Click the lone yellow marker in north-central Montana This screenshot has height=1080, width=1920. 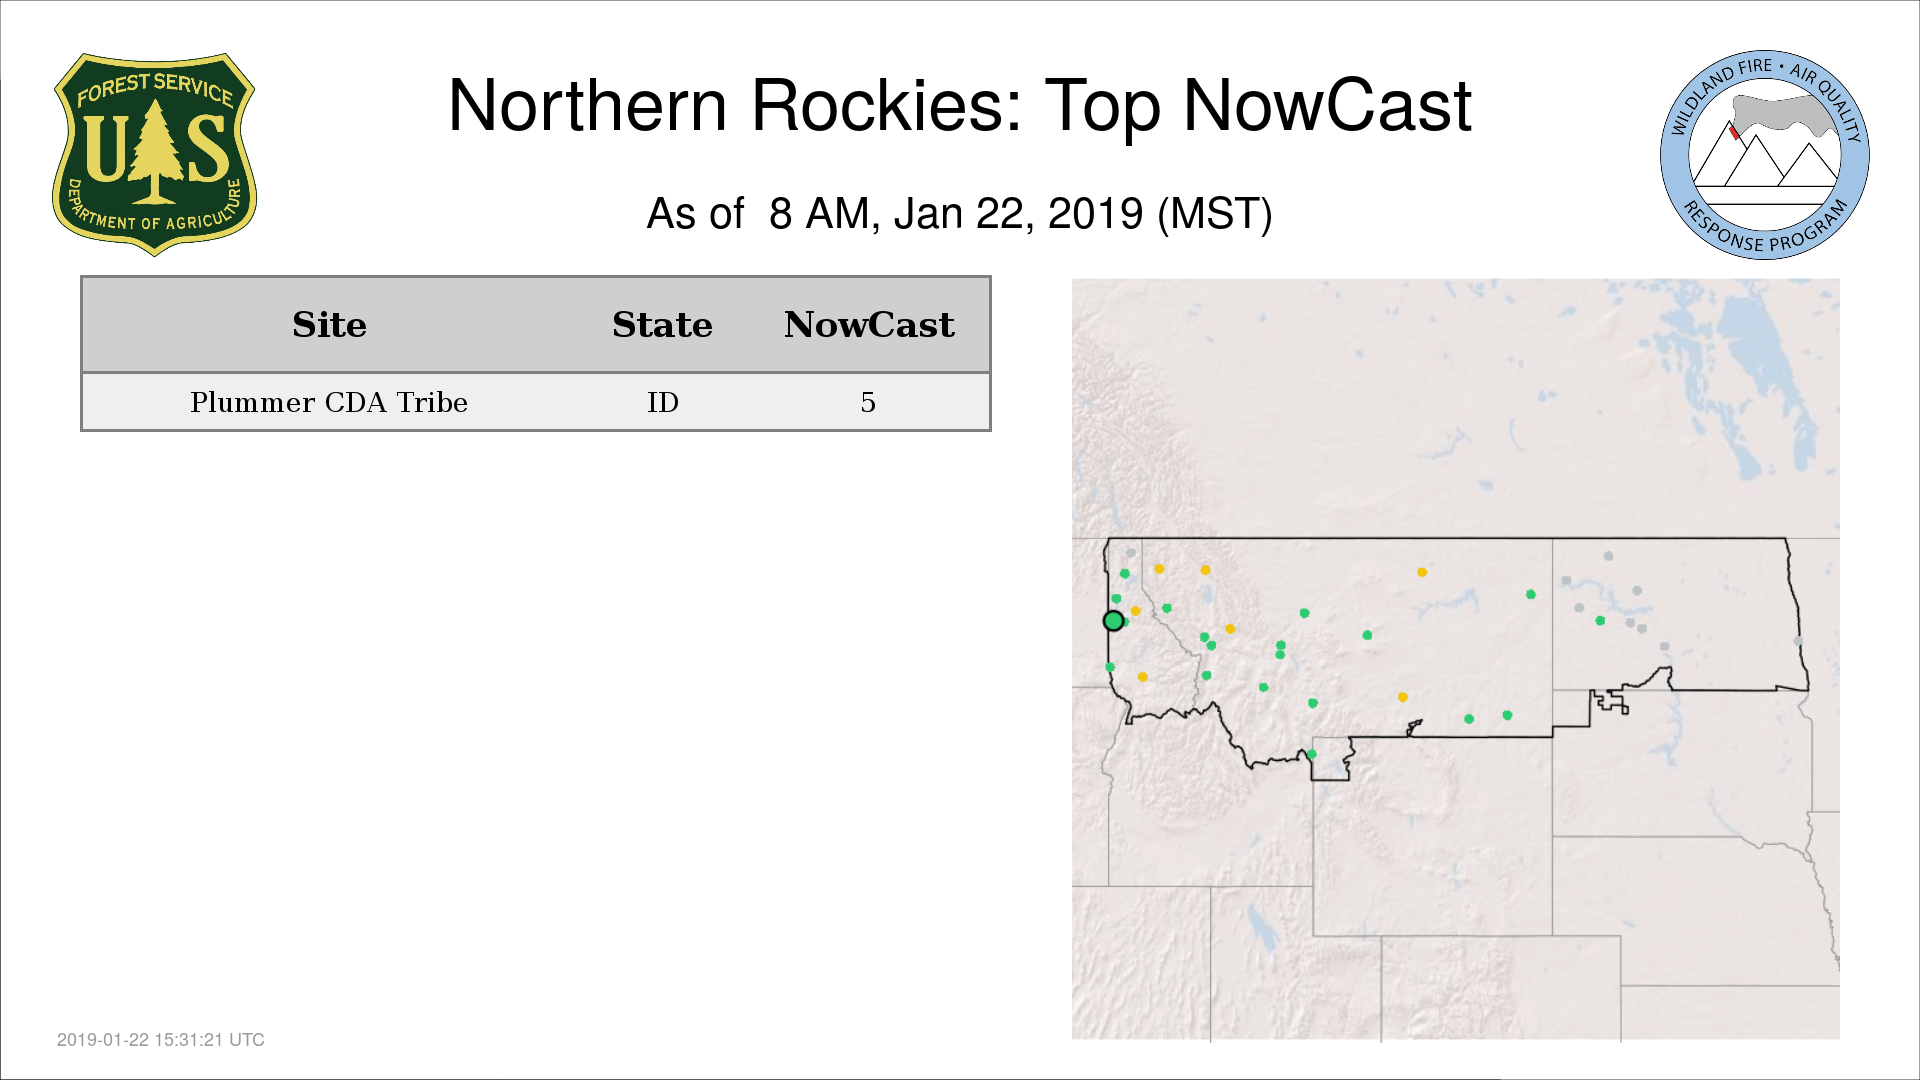coord(1421,572)
